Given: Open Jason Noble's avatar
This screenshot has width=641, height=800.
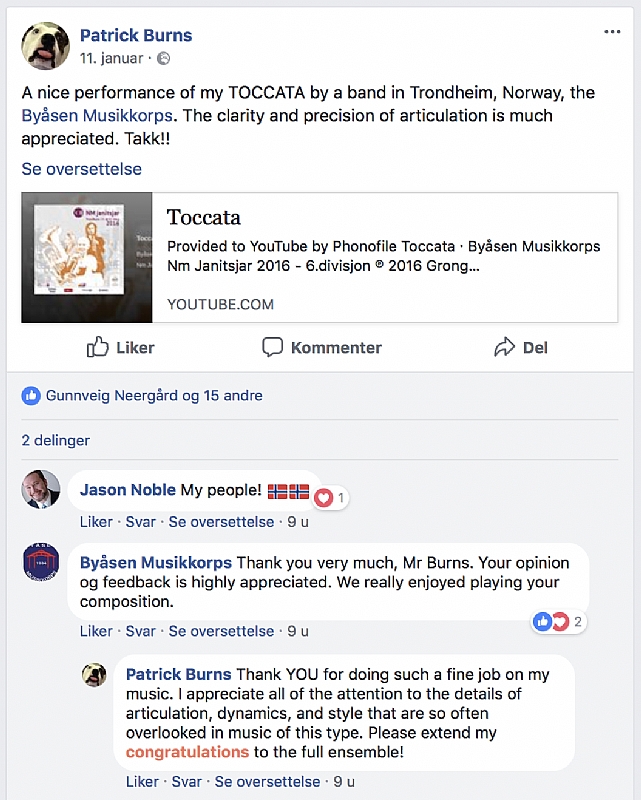Looking at the screenshot, I should coord(41,489).
